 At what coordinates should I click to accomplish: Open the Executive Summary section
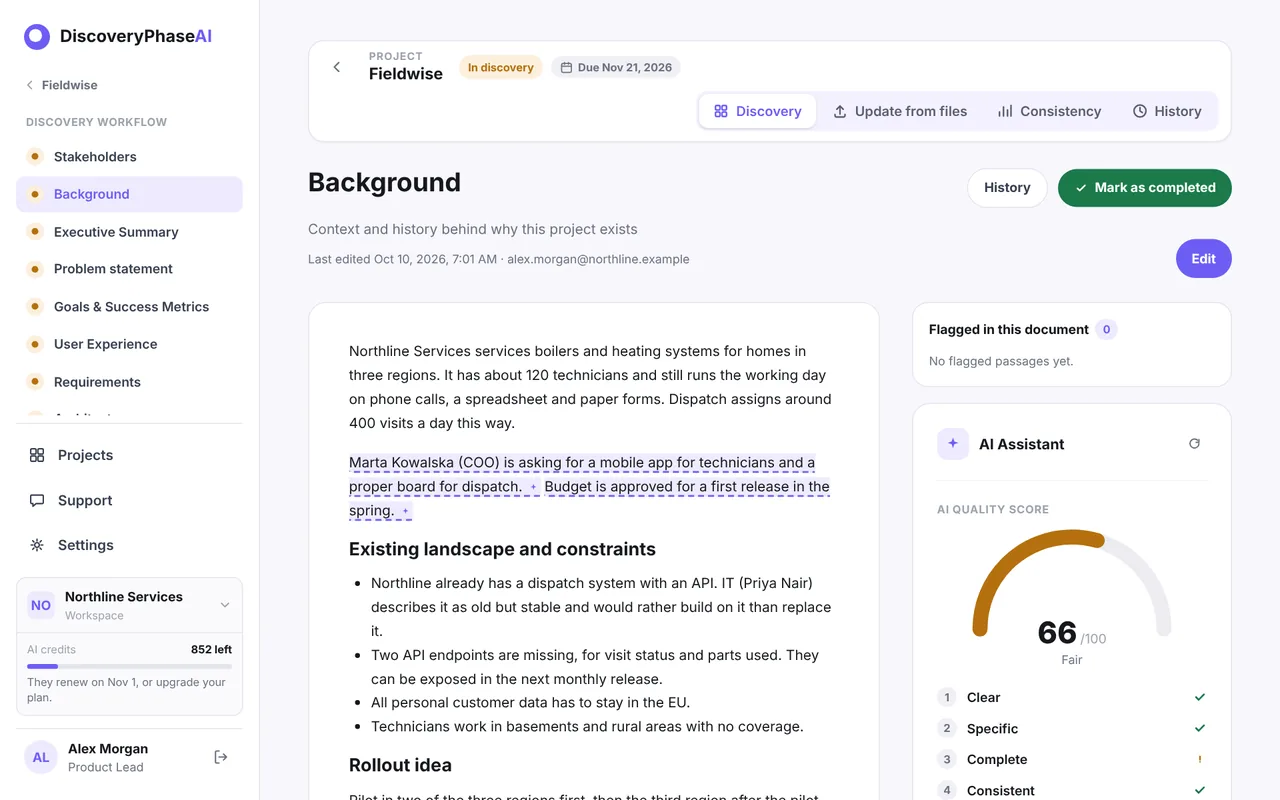[x=129, y=232]
